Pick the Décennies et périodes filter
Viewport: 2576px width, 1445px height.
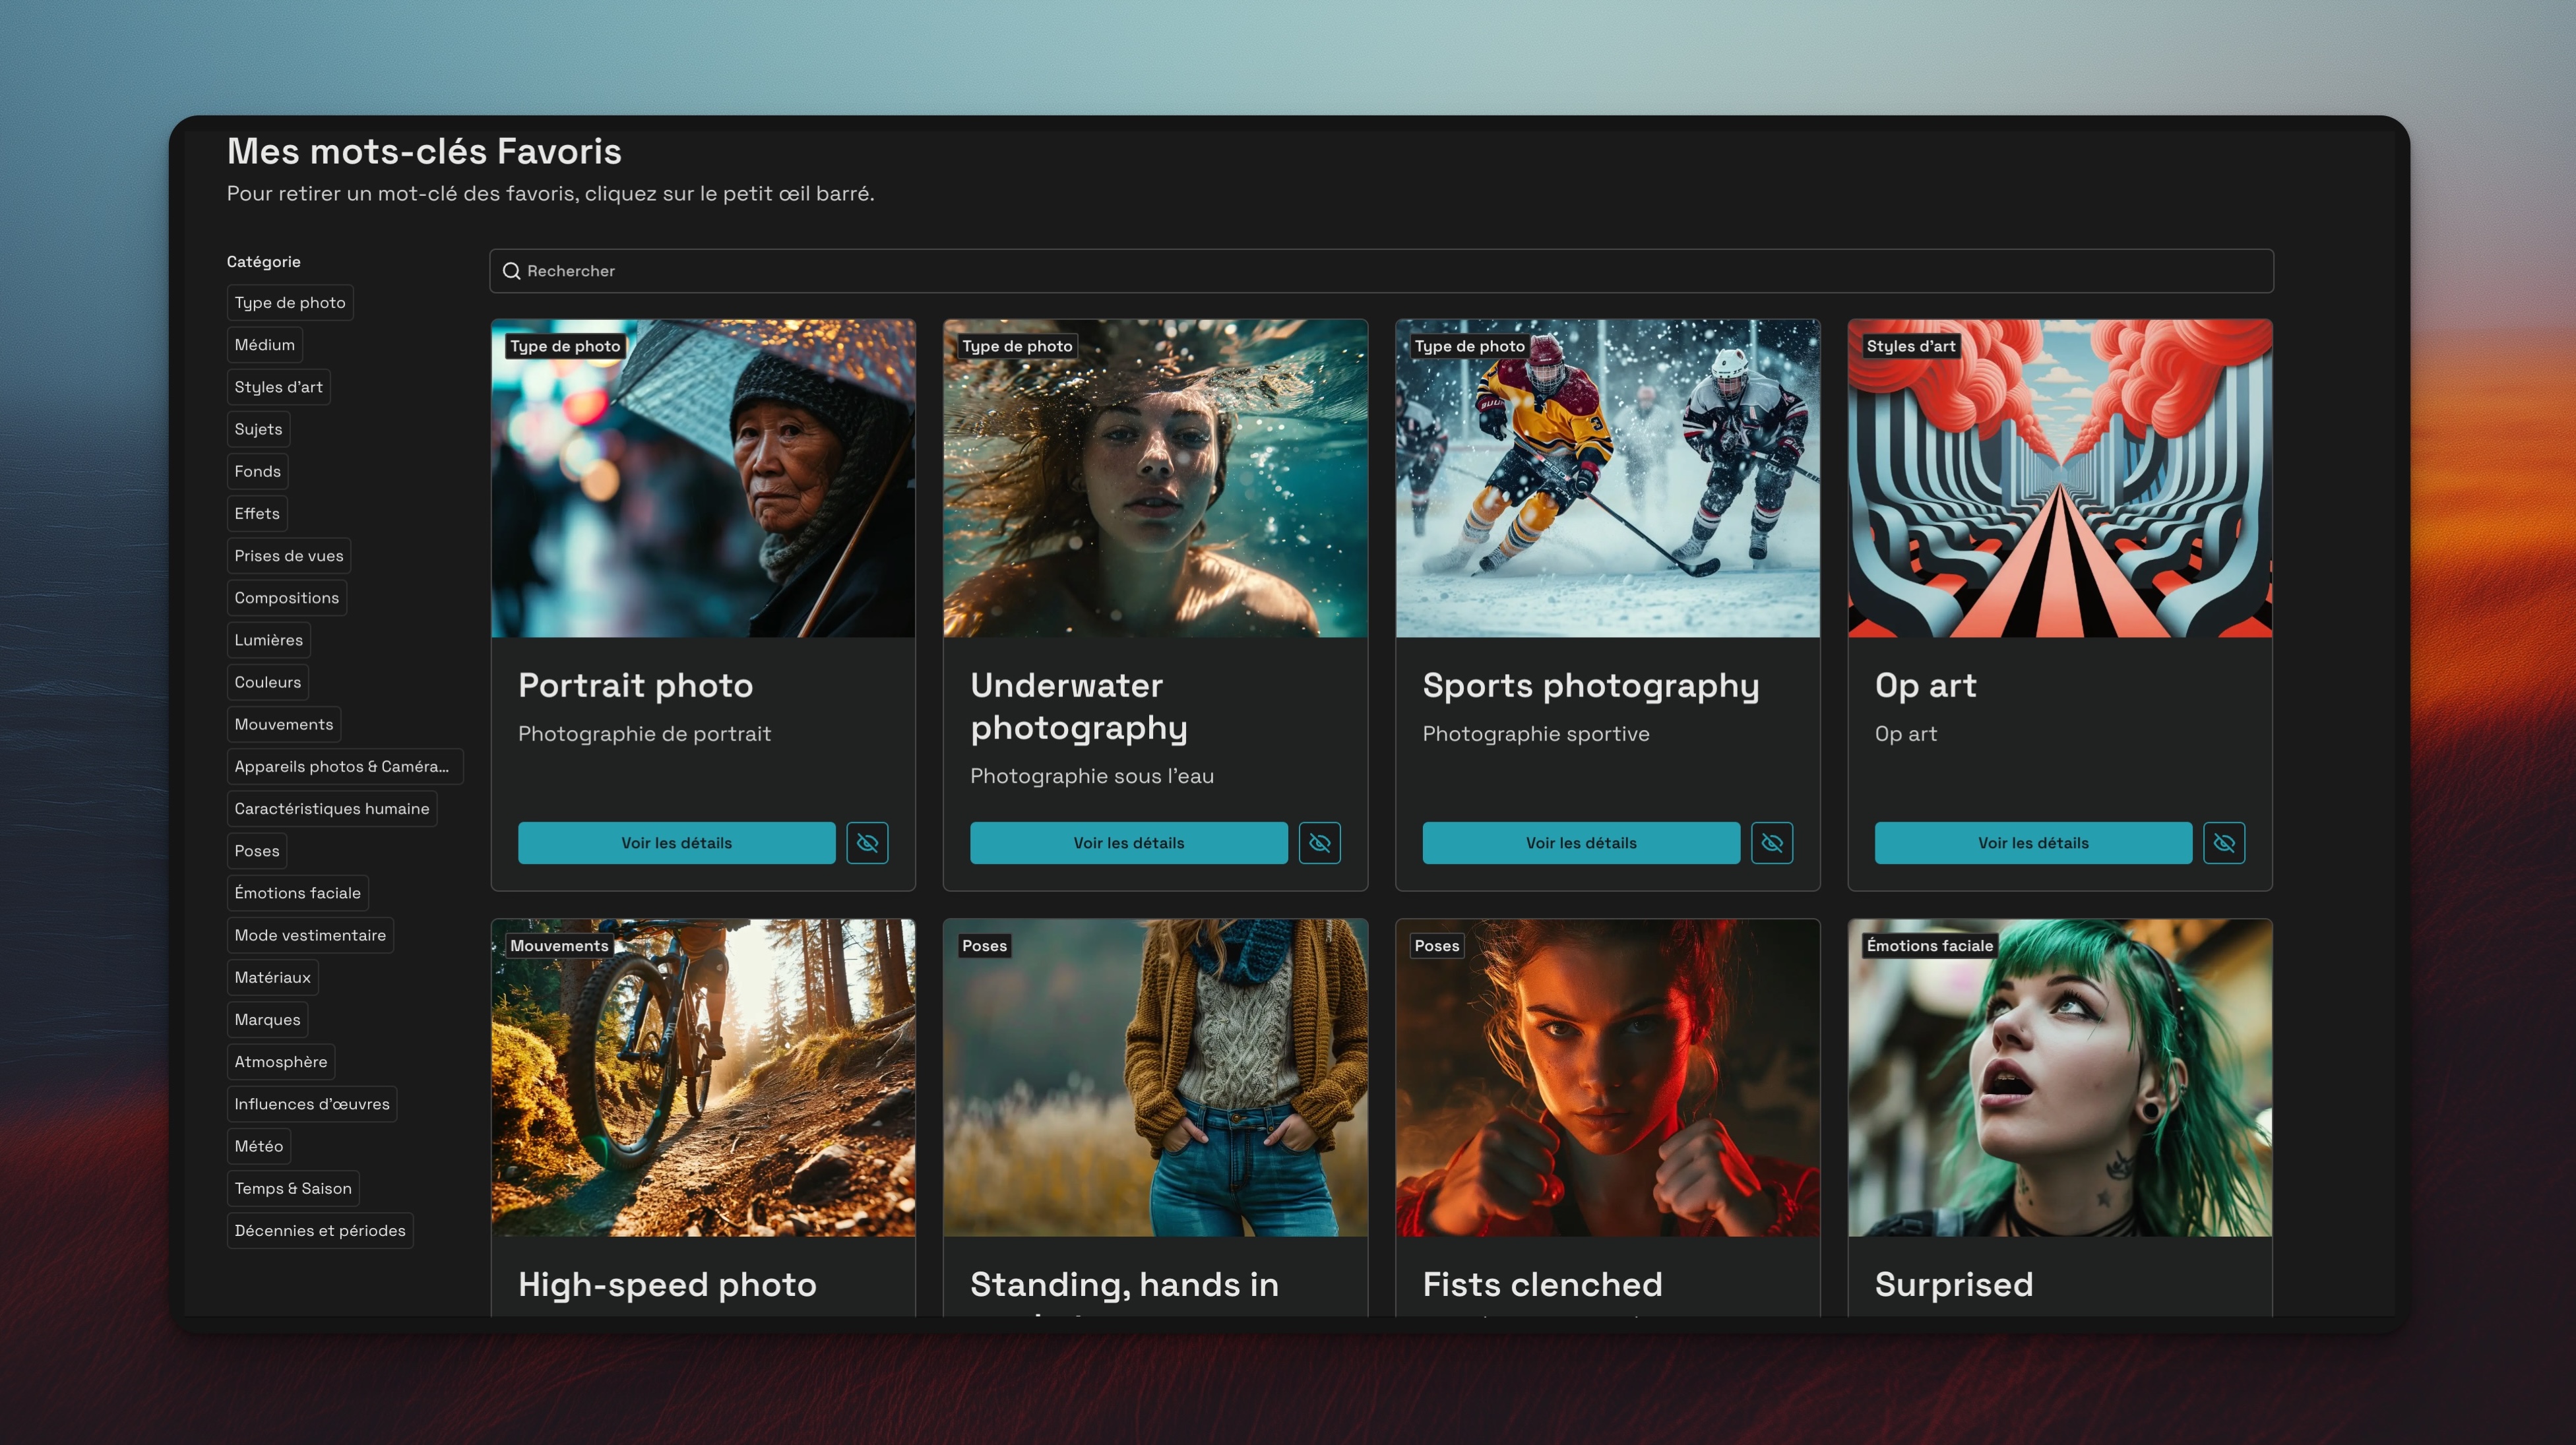319,1231
